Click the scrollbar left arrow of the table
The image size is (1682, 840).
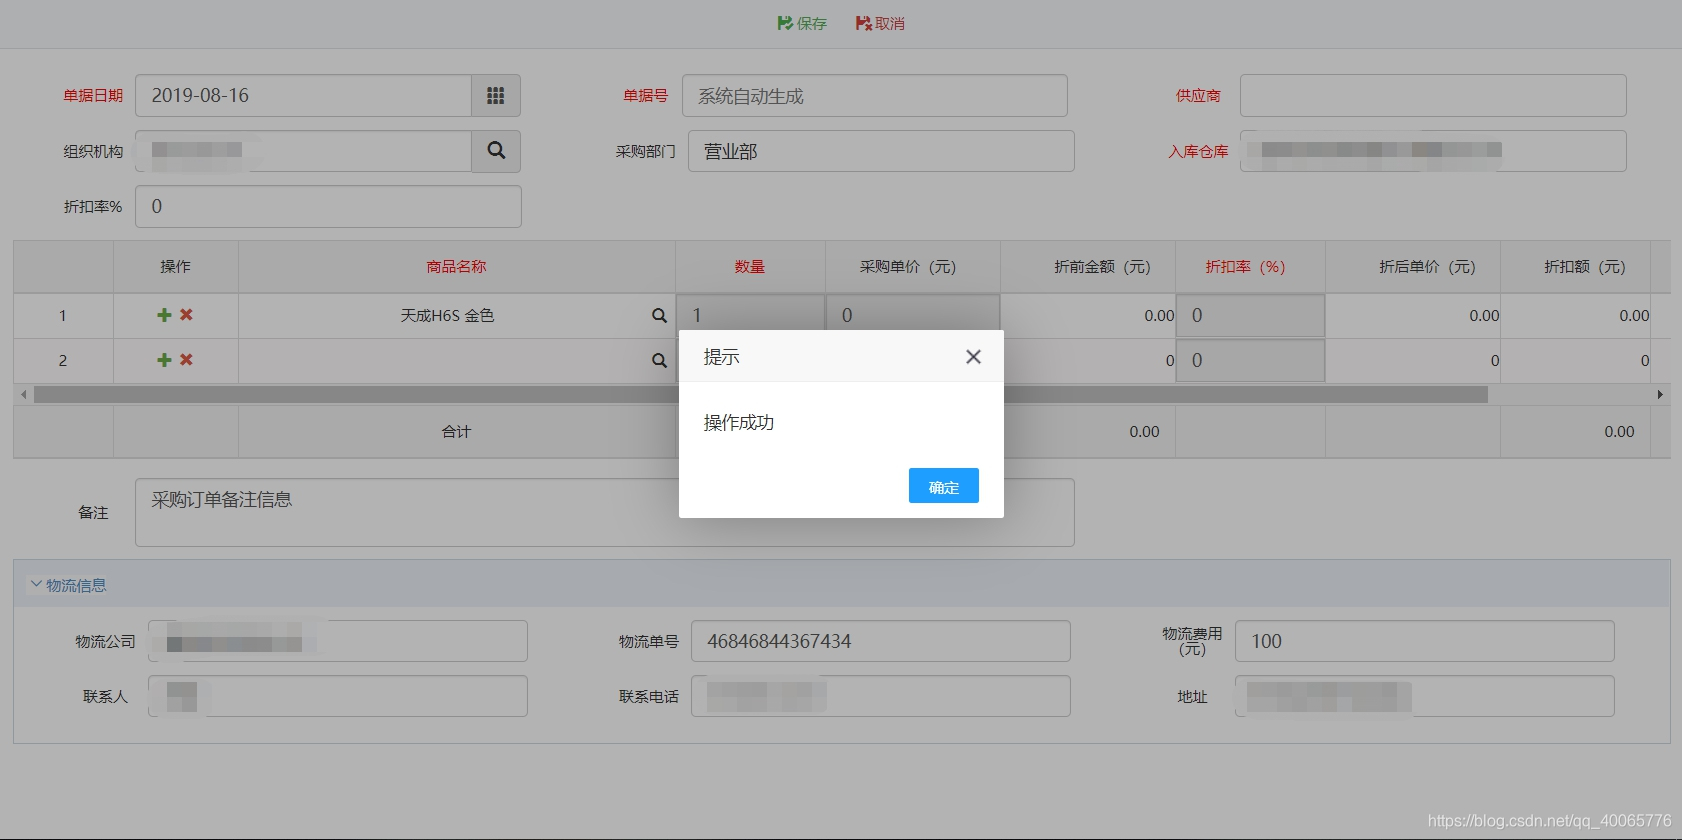24,395
